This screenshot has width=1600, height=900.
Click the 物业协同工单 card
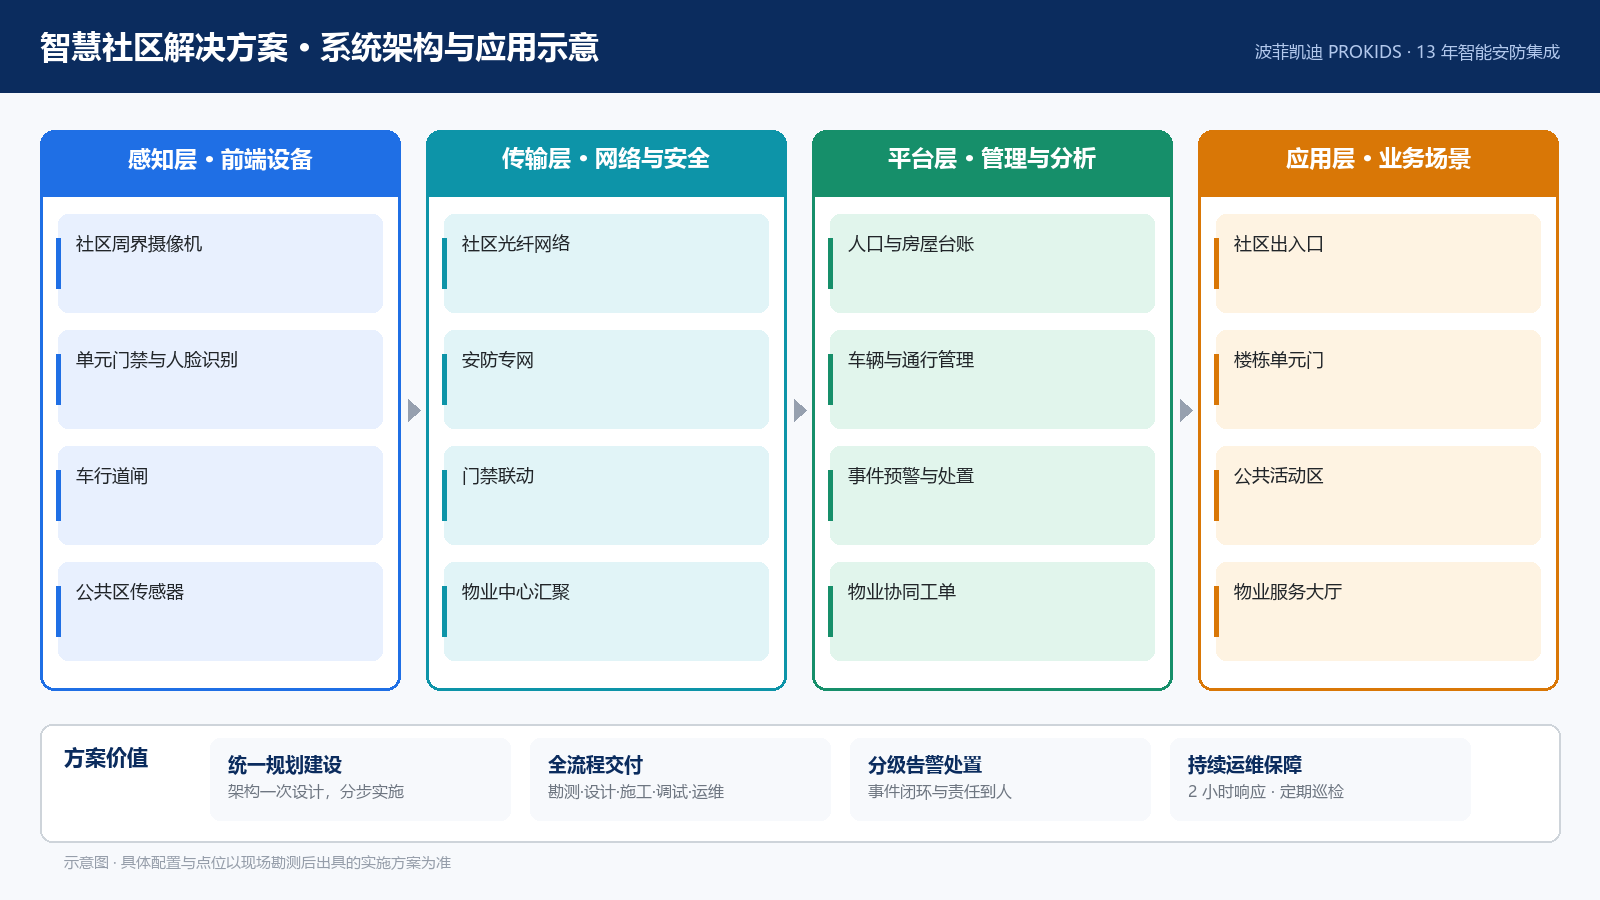992,611
